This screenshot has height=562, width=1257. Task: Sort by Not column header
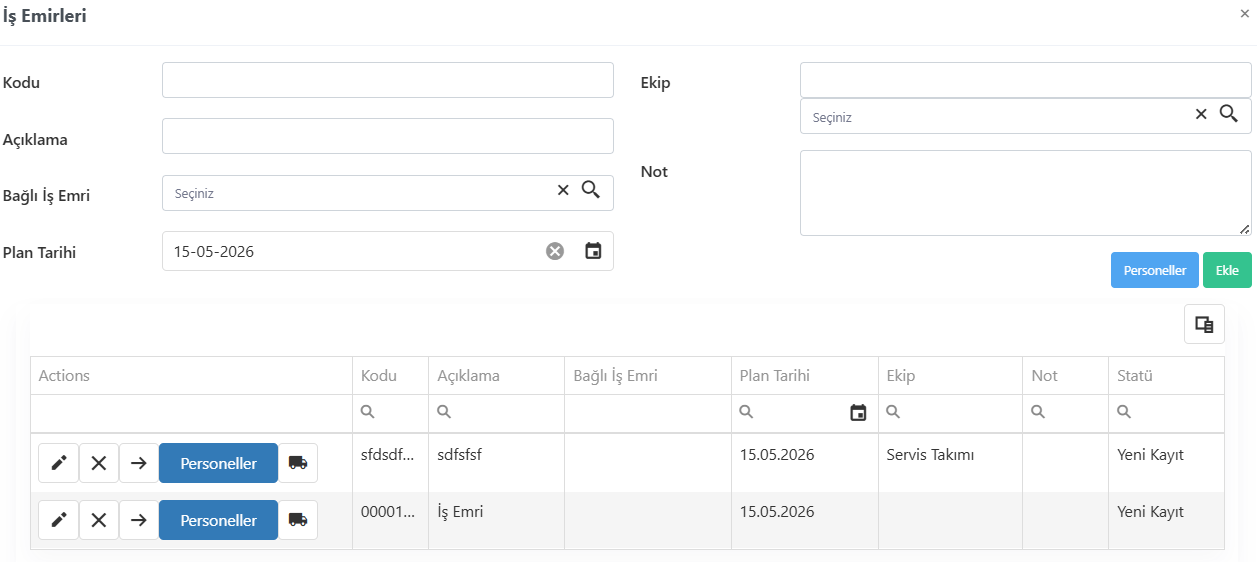point(1066,376)
